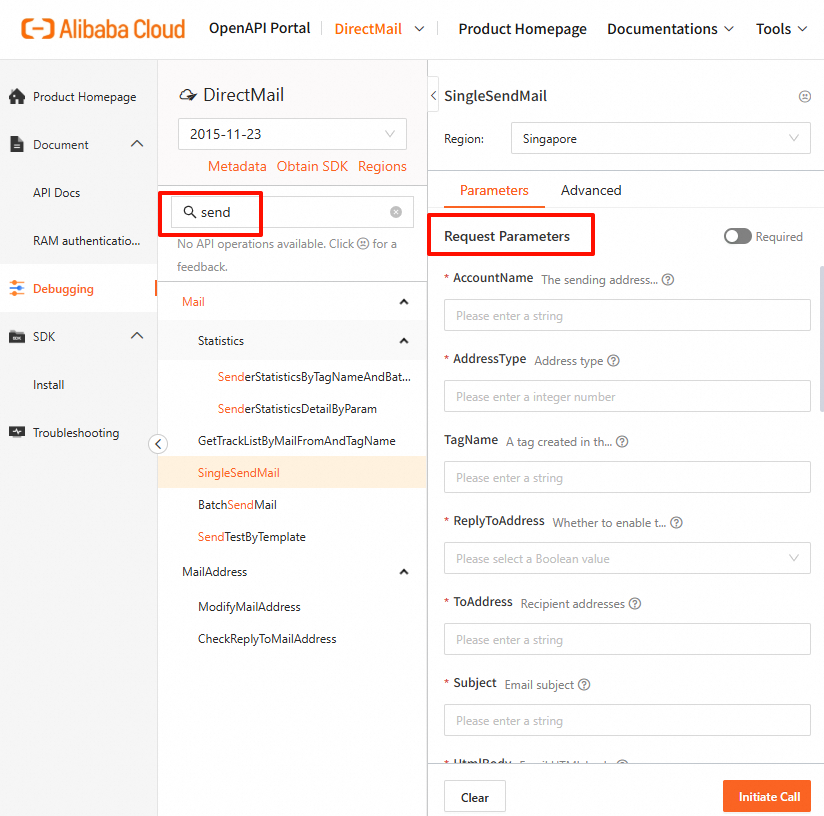824x816 pixels.
Task: Open Product Homepage in top navigation
Action: 522,29
